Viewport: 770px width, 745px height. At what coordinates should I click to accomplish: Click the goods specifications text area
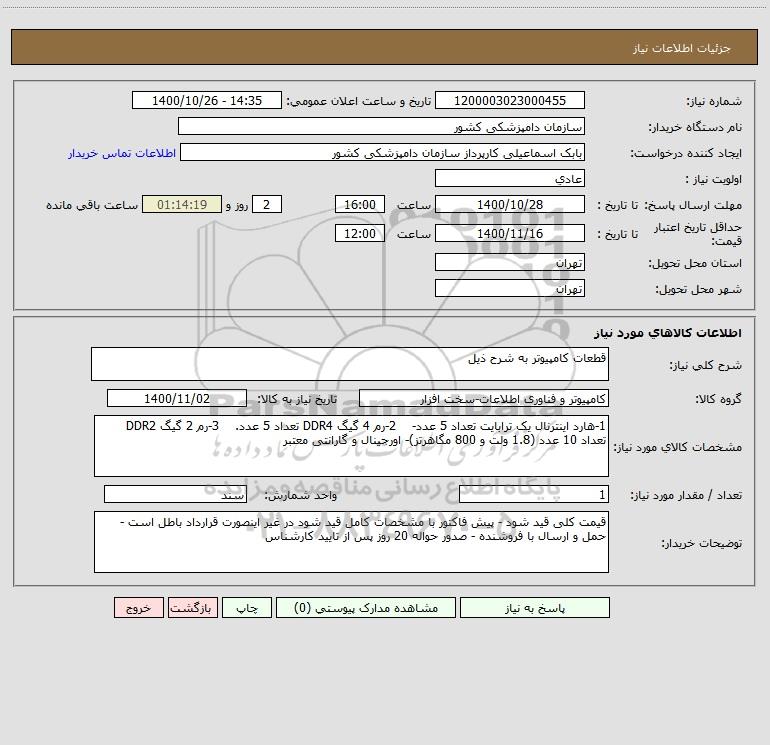[x=351, y=446]
